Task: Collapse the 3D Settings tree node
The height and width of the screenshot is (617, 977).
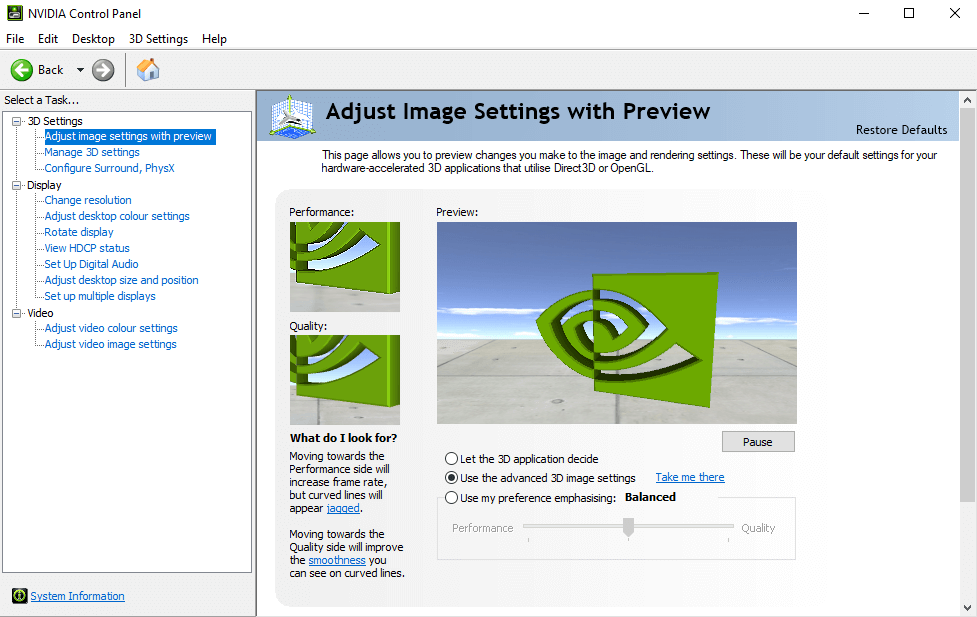Action: (x=17, y=121)
